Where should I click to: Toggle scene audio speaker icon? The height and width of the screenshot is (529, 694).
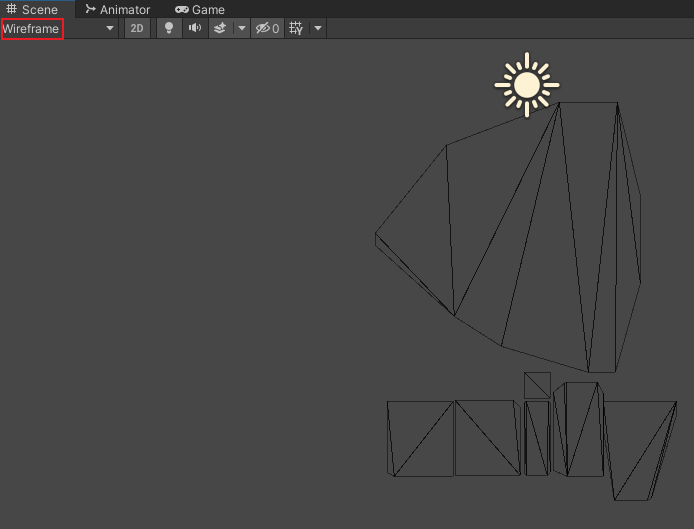[195, 28]
